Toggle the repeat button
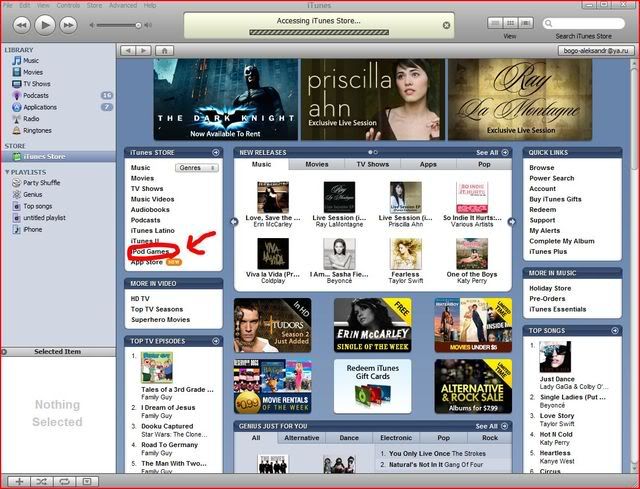 click(x=64, y=482)
